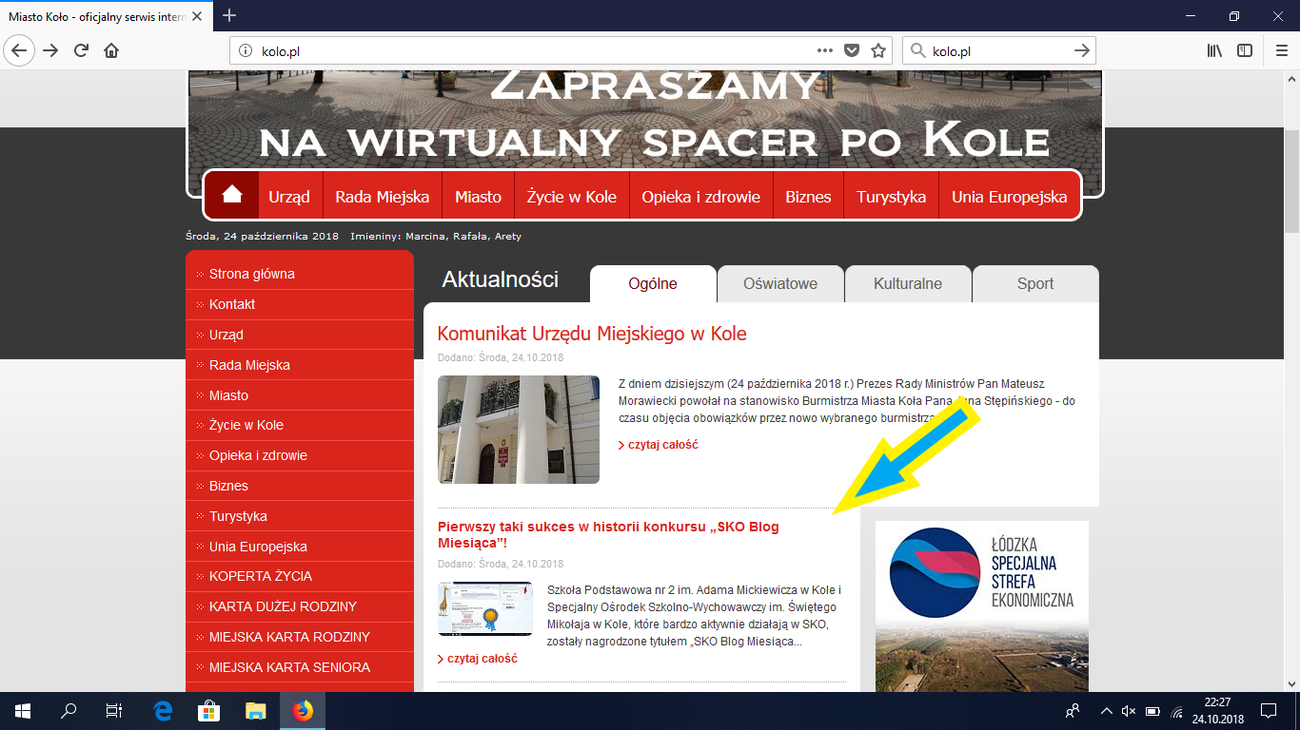Open Windows taskbar search

tap(68, 711)
